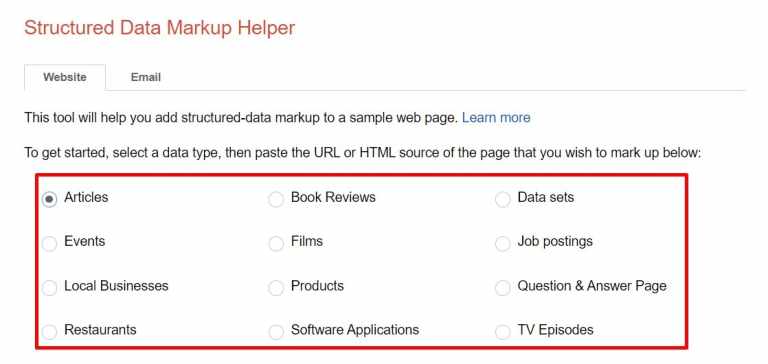Image resolution: width=768 pixels, height=364 pixels.
Task: Click the Local Businesses label text
Action: pos(116,286)
